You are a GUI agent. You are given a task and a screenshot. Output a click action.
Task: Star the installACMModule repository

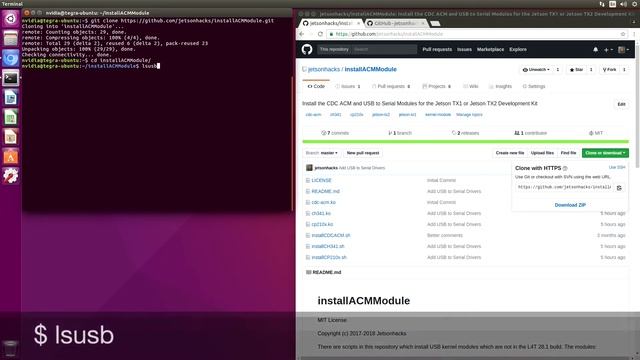pos(576,70)
